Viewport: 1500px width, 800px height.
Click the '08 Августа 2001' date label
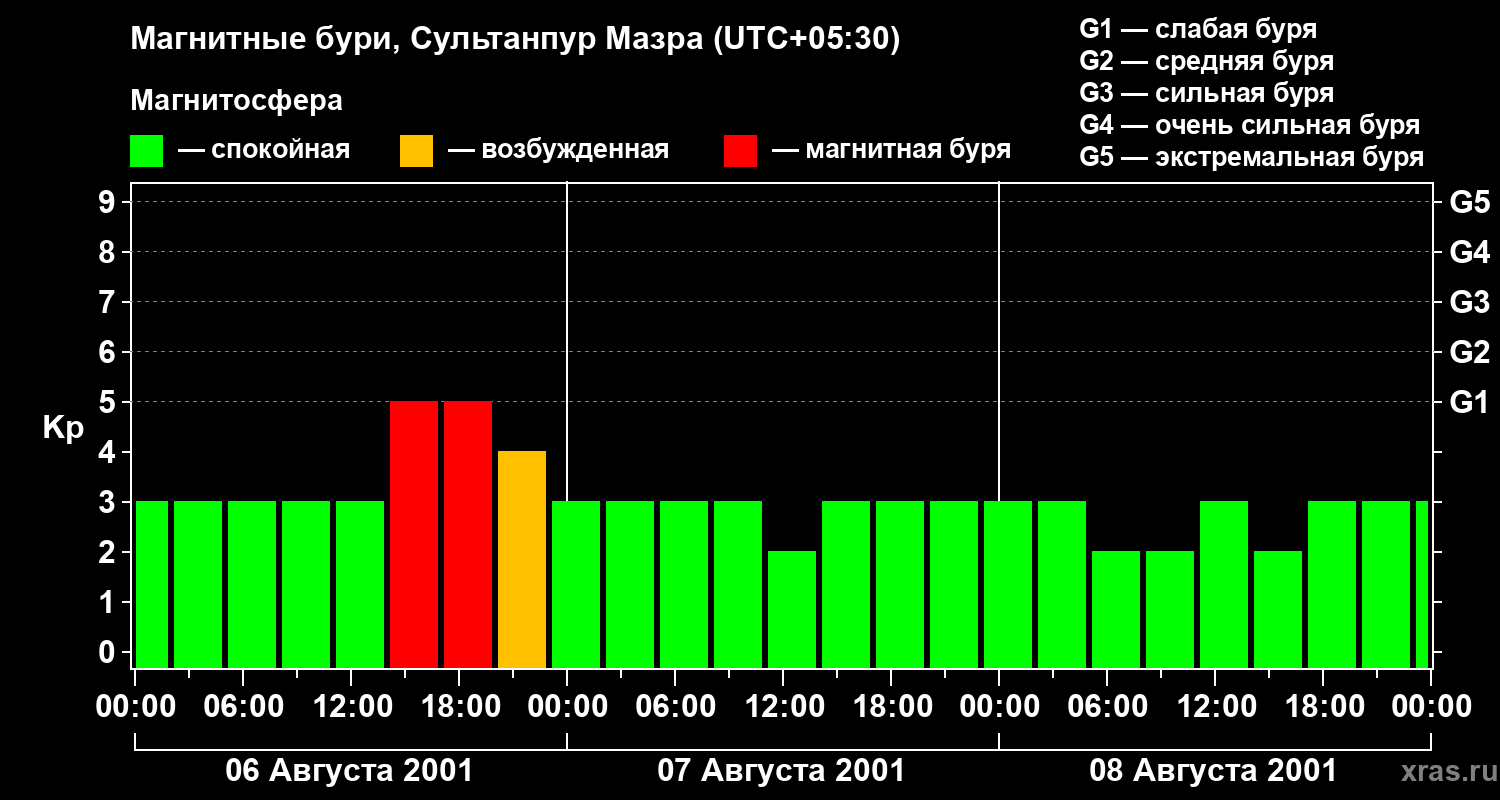pyautogui.click(x=1213, y=771)
